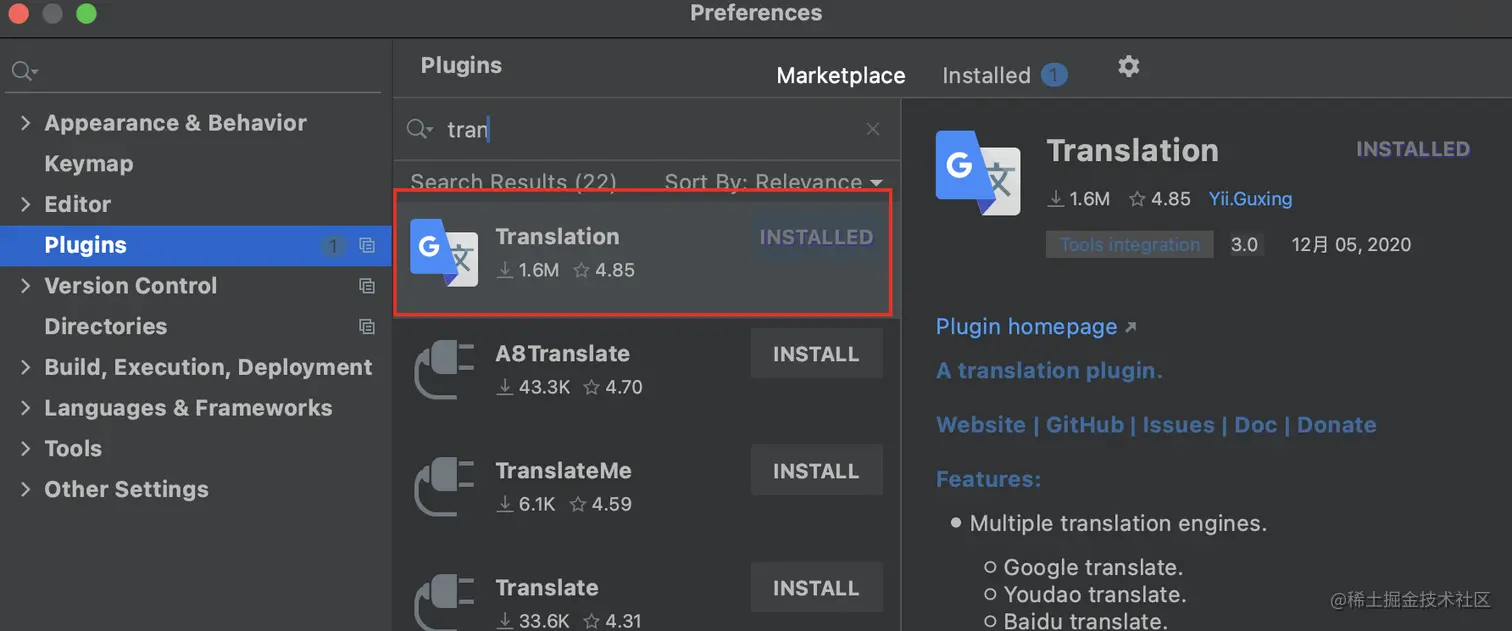The width and height of the screenshot is (1512, 631).
Task: Click the settings search magnifier in sidebar
Action: [24, 71]
